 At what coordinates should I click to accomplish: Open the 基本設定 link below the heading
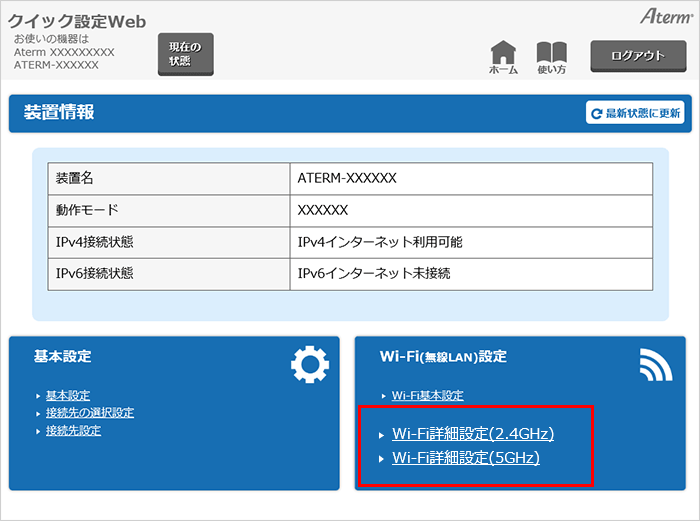pos(67,395)
